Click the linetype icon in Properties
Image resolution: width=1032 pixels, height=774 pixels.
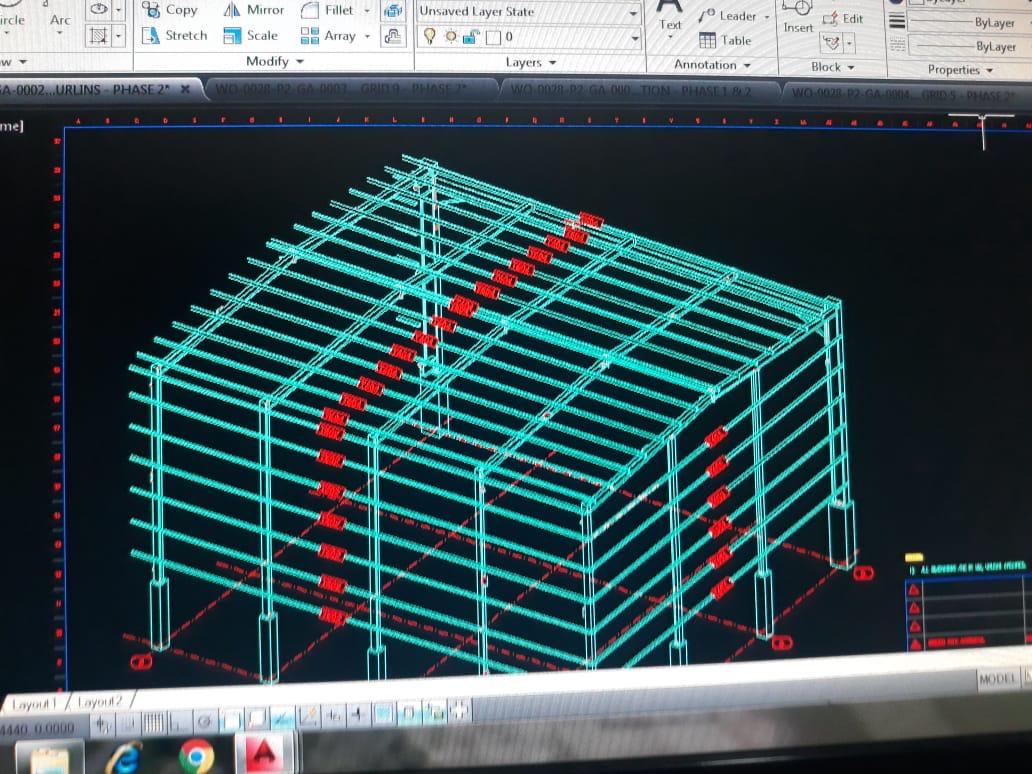click(897, 45)
